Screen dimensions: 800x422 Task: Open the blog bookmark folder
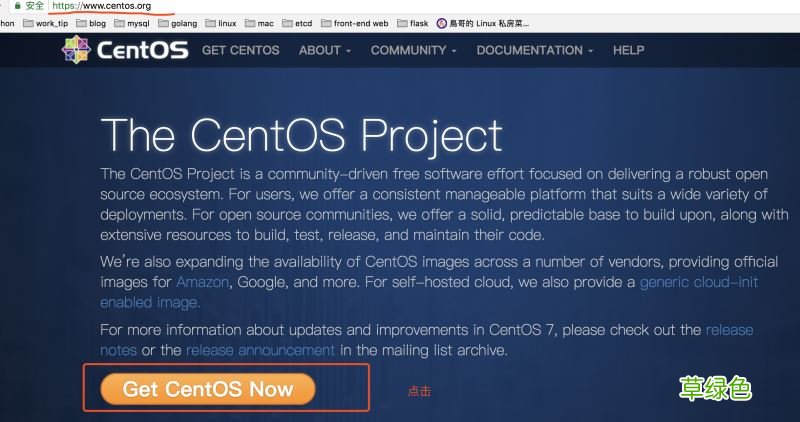(x=91, y=23)
